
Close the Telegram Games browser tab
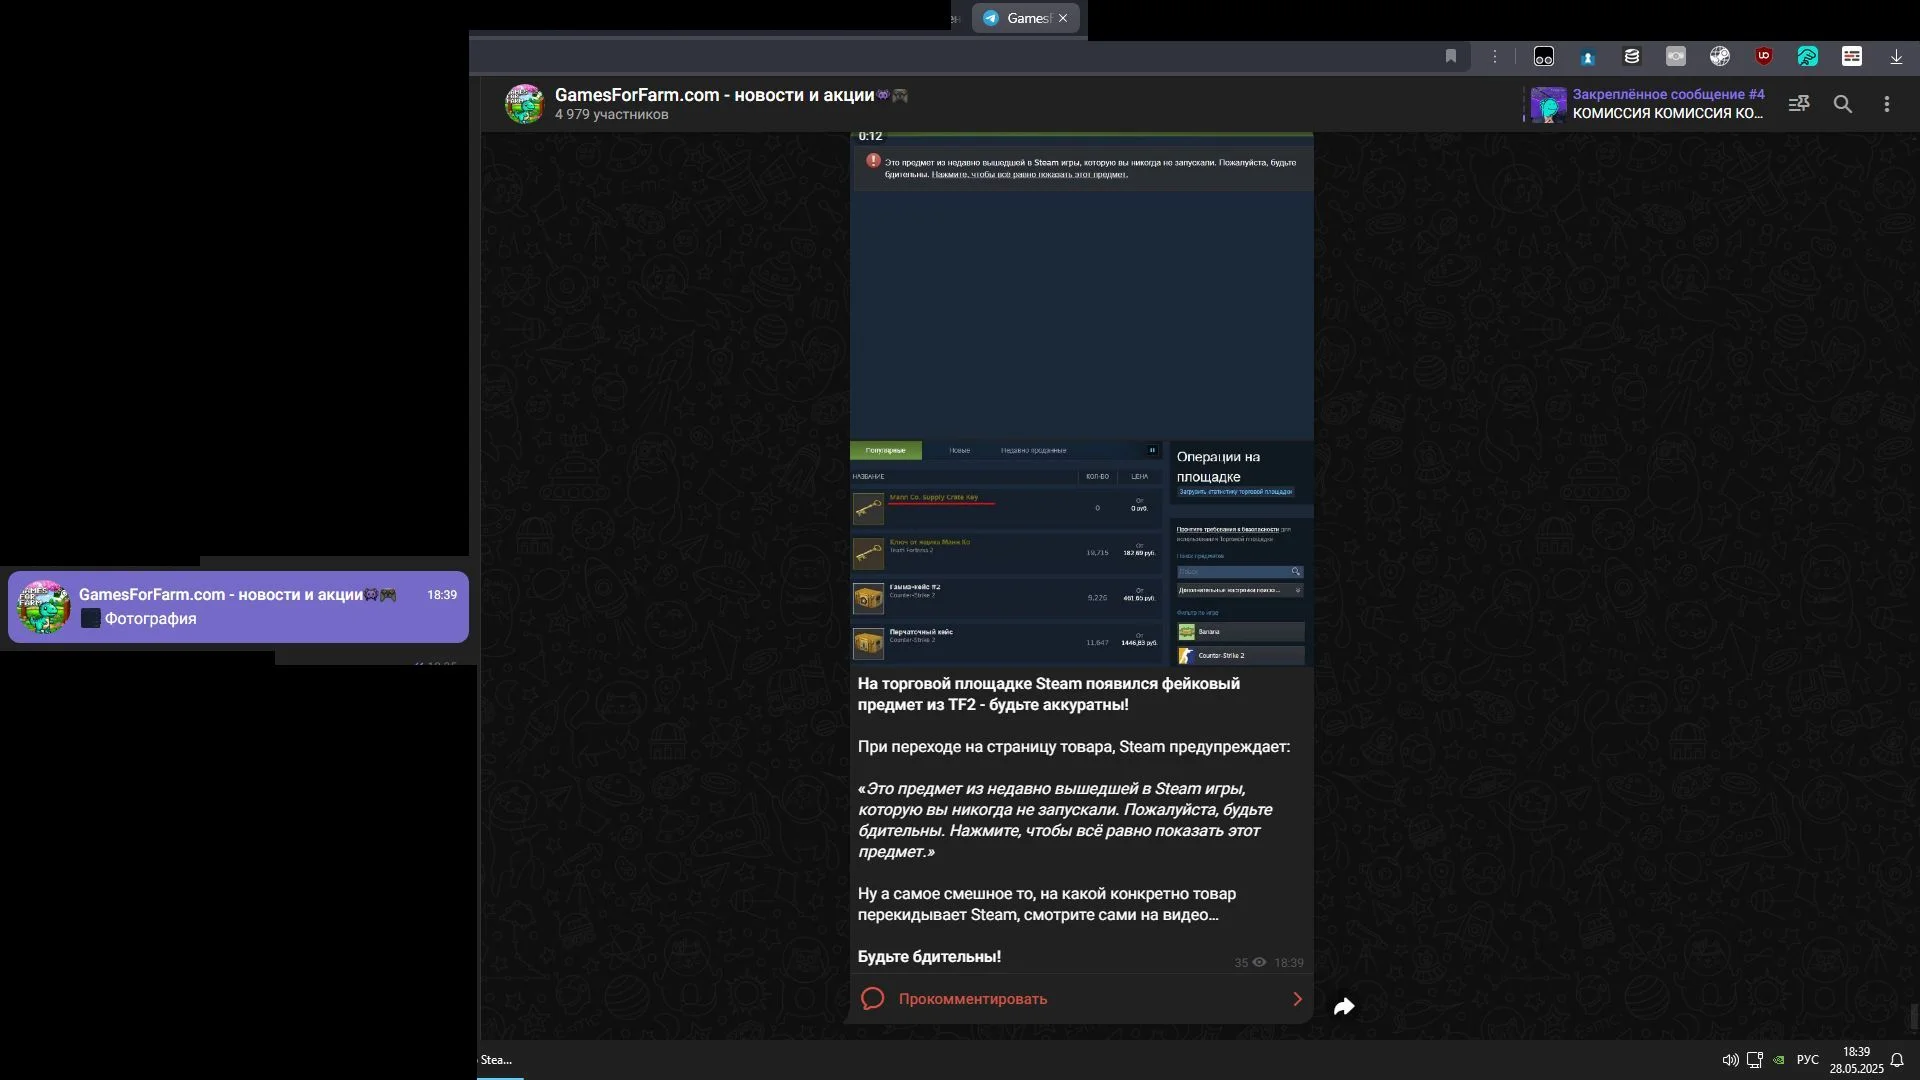(1063, 18)
